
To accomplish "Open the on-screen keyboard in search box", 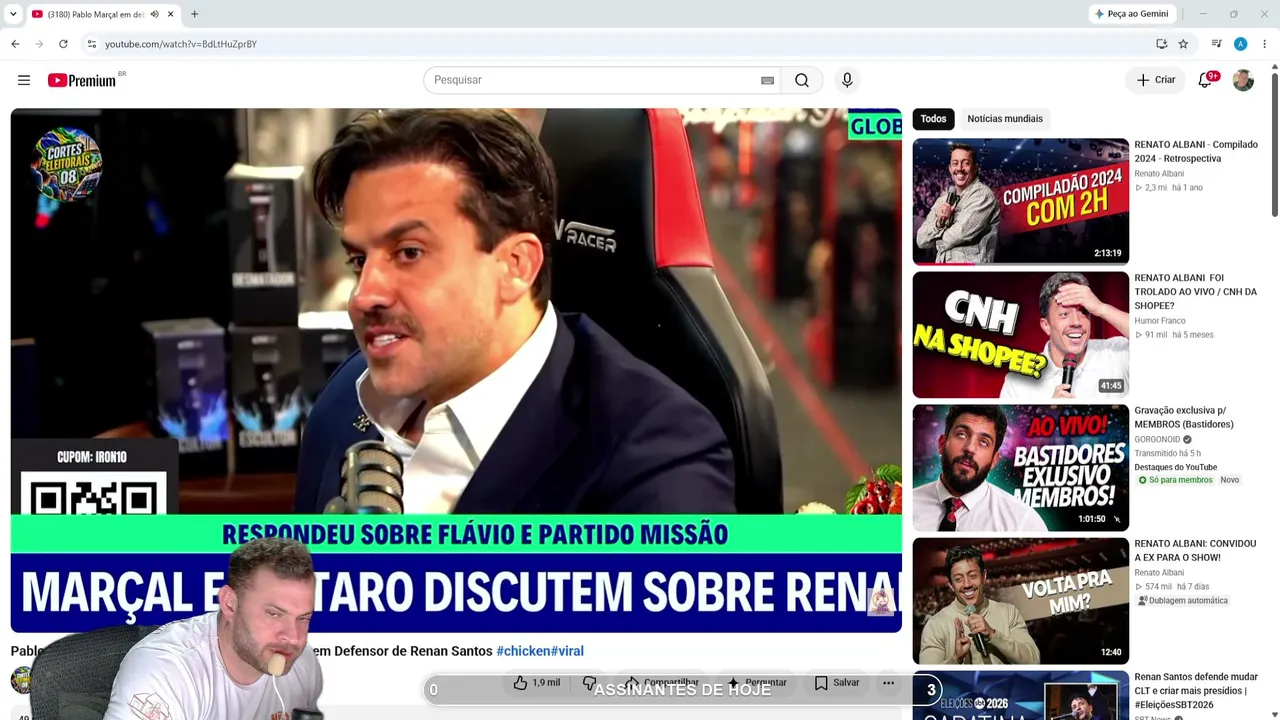I will coord(767,80).
